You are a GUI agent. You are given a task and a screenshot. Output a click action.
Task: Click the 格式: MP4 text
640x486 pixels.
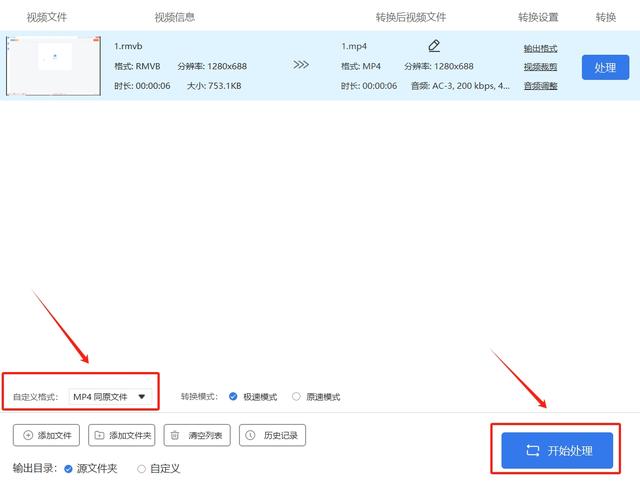pos(361,66)
